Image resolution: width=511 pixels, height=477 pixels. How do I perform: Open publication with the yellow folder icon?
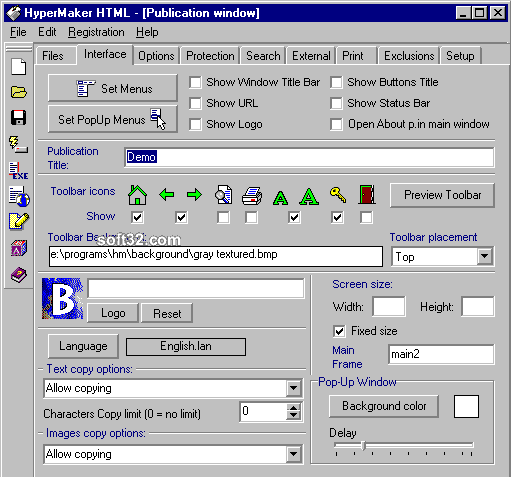(x=18, y=92)
